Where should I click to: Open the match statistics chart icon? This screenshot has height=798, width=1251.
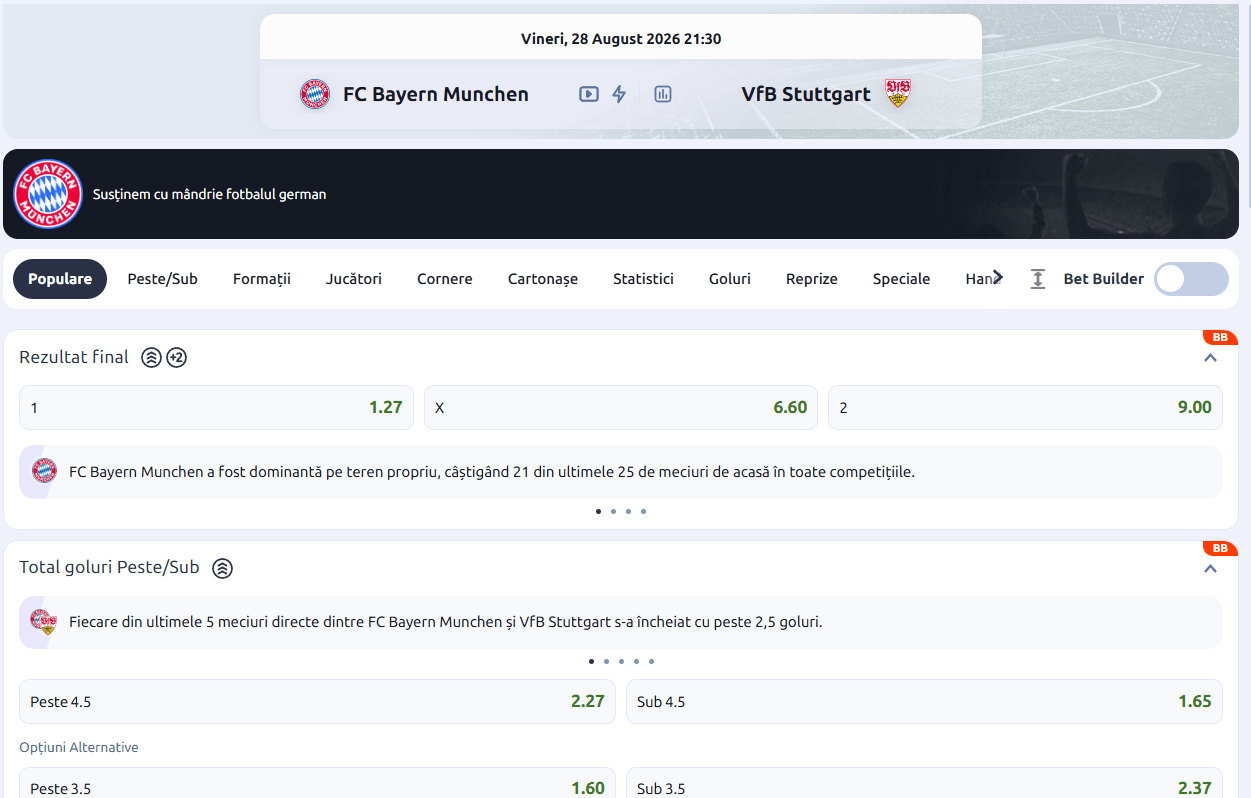(663, 94)
